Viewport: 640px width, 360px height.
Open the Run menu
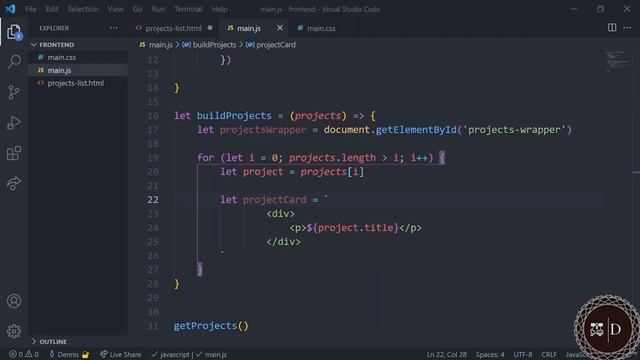[x=158, y=9]
